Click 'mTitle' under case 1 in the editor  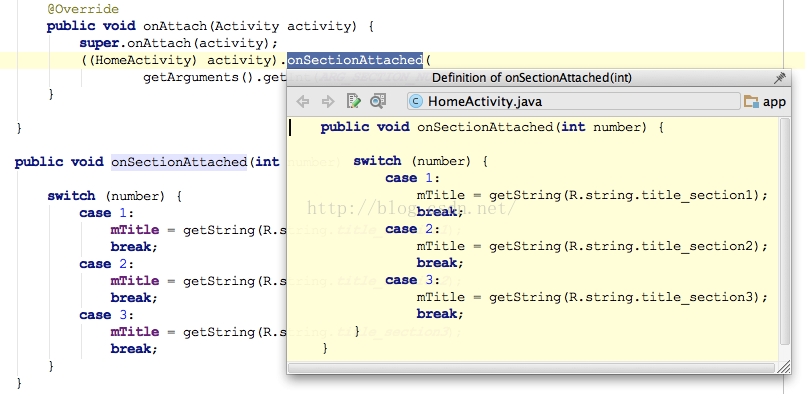click(x=135, y=230)
